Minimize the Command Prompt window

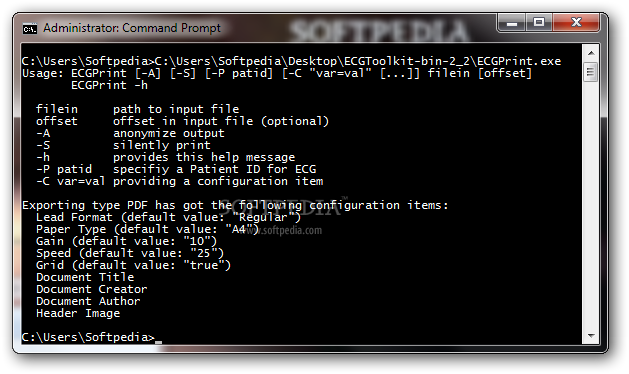tap(511, 22)
